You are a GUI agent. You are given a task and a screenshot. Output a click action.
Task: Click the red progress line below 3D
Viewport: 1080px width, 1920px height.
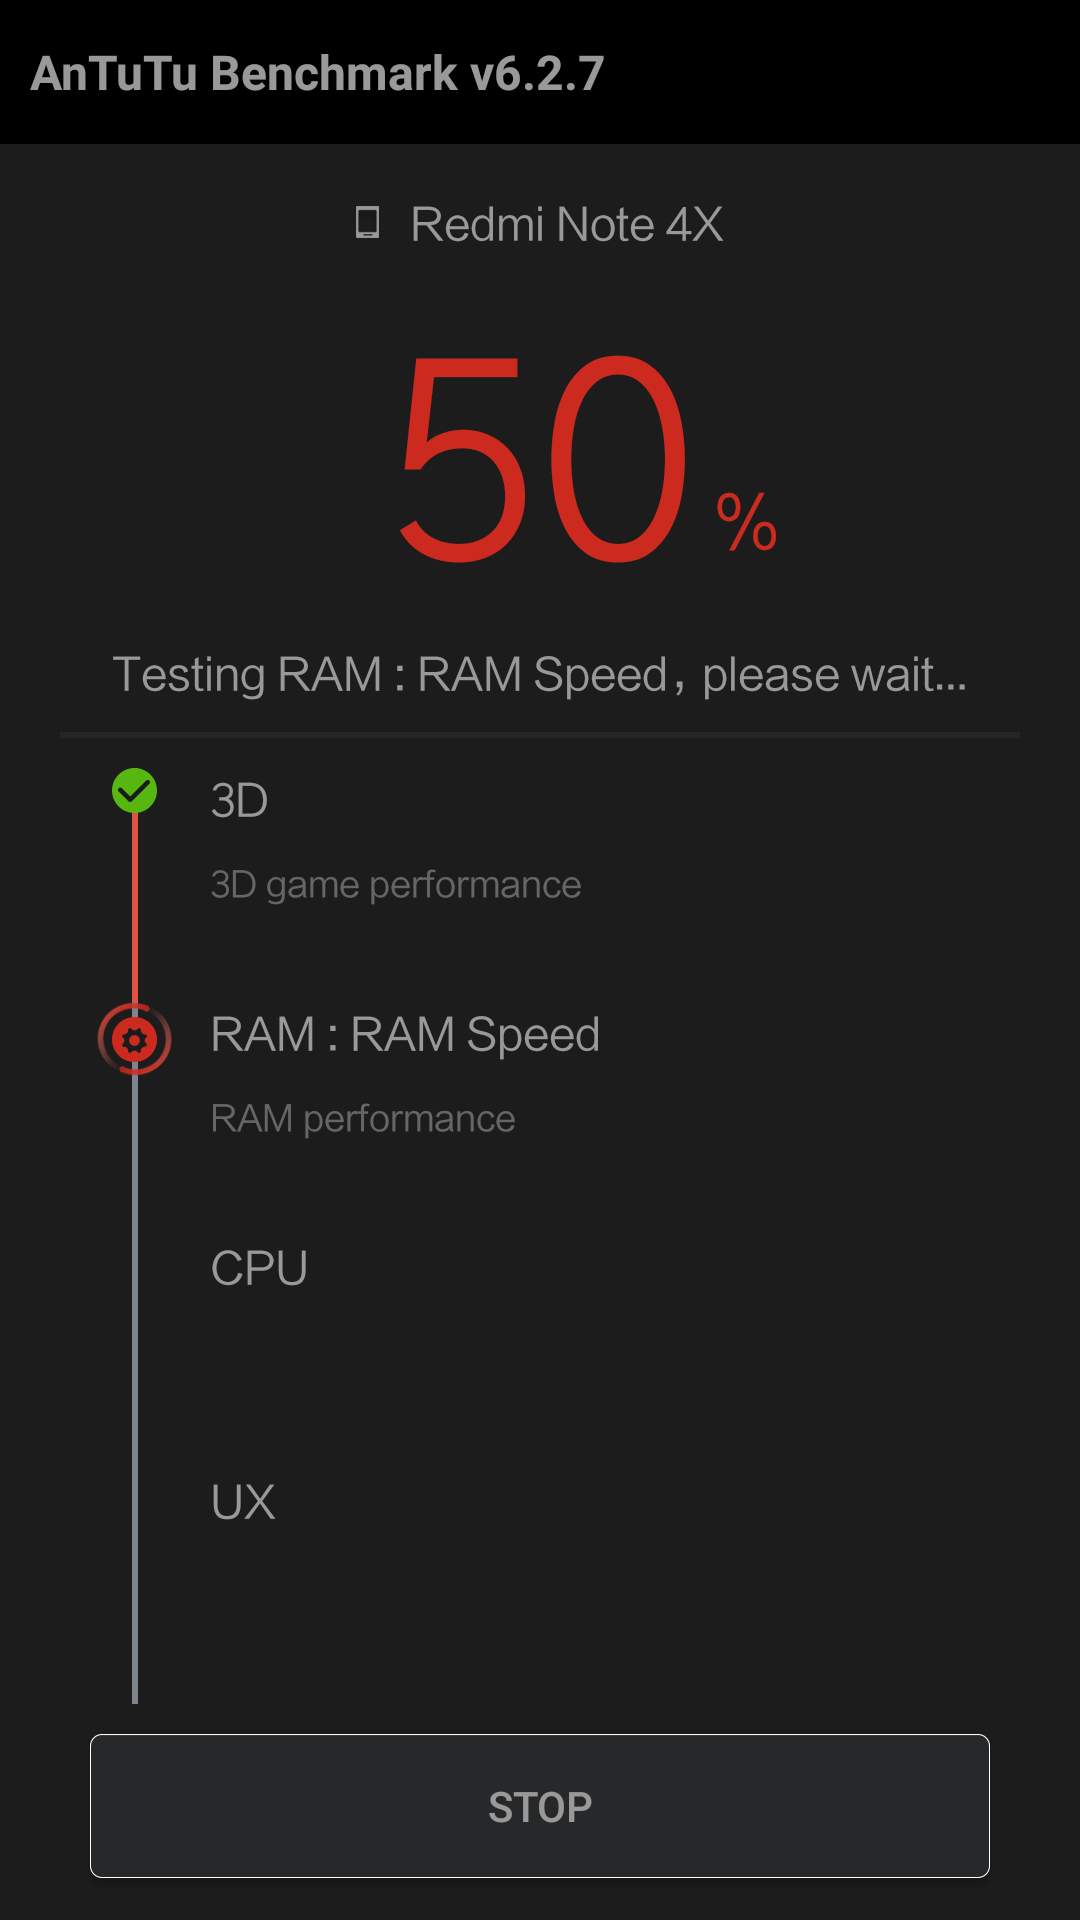(135, 908)
